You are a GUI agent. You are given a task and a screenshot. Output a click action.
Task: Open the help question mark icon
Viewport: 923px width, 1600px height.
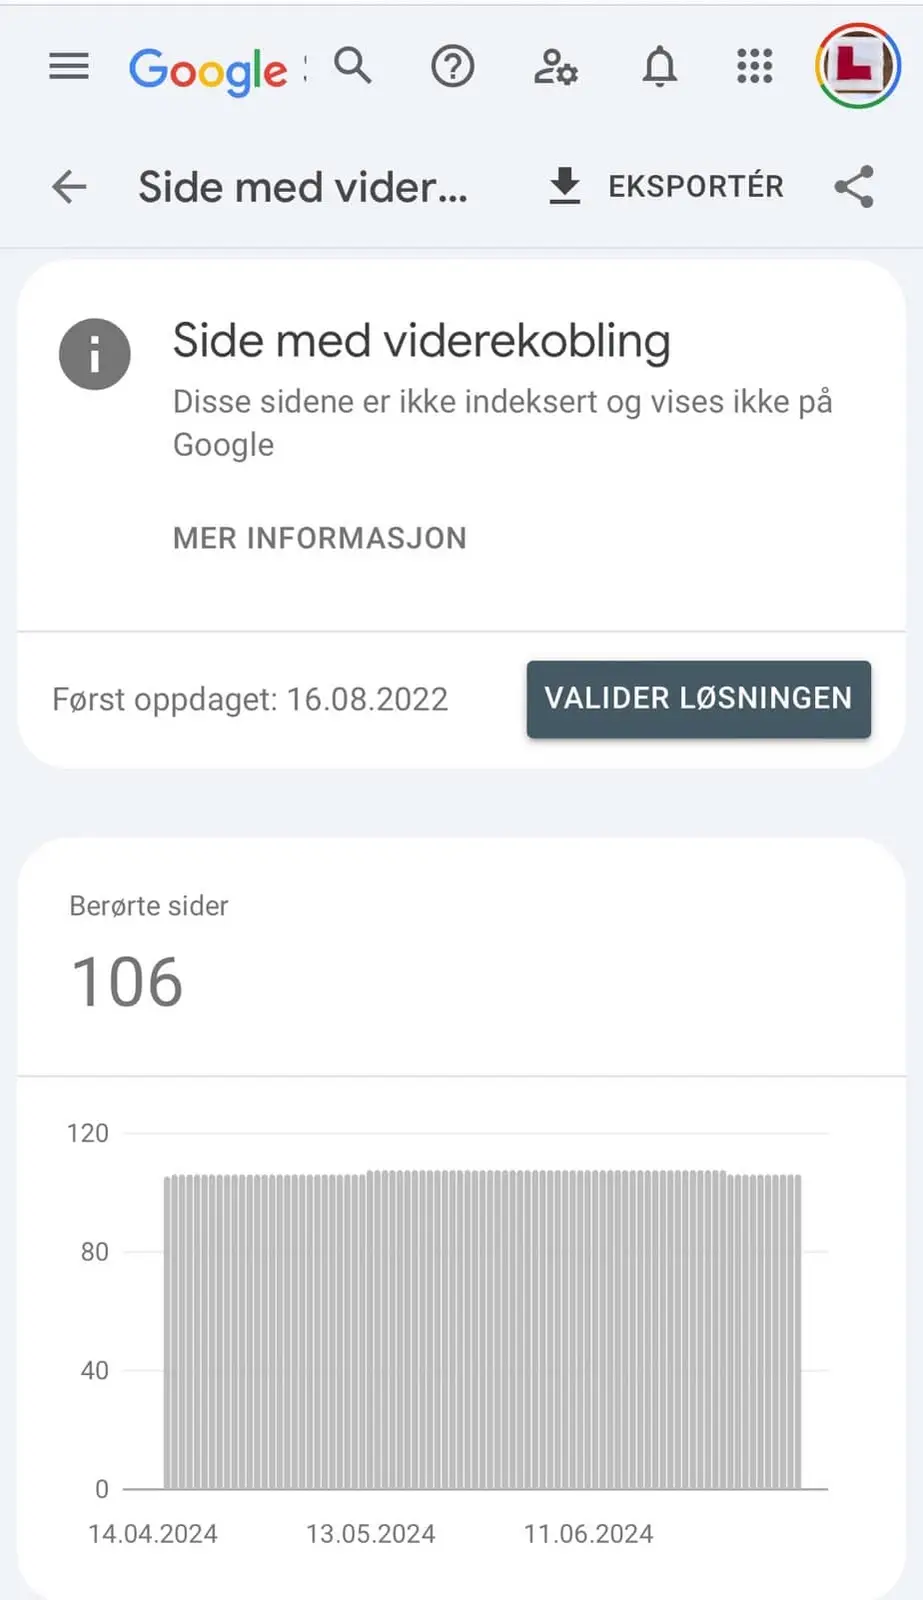tap(452, 67)
